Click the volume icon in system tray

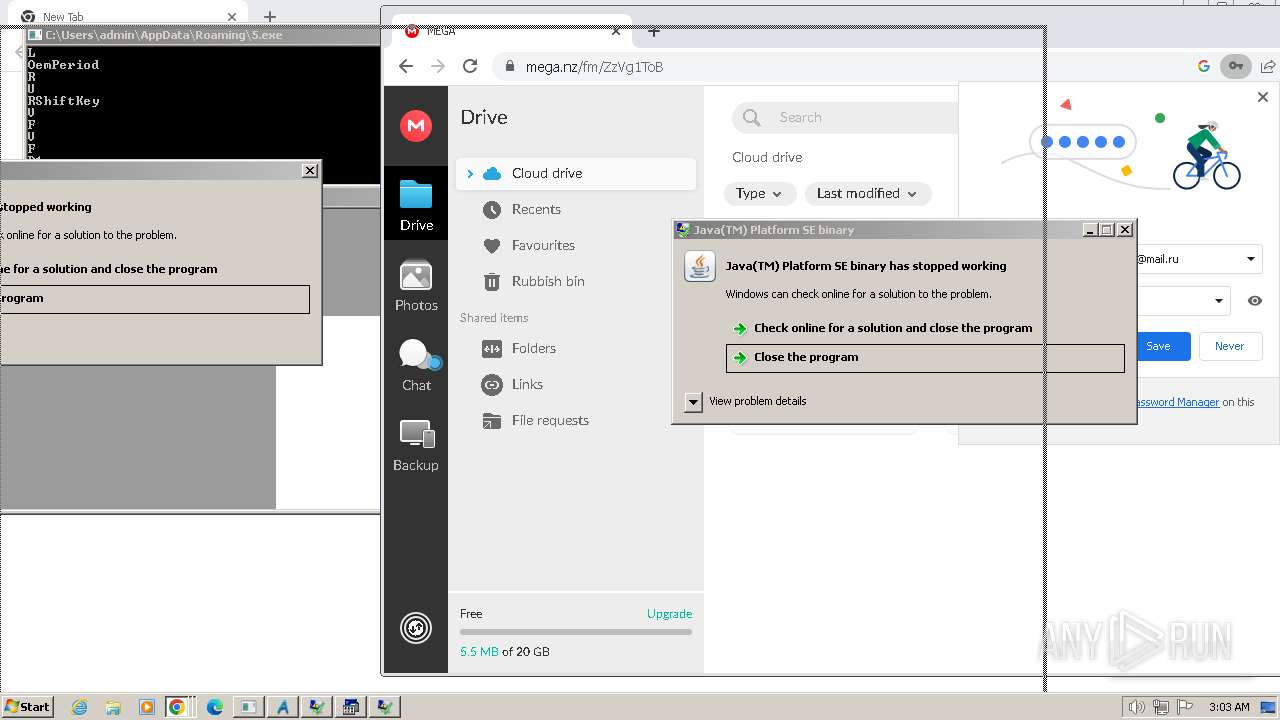click(1137, 707)
